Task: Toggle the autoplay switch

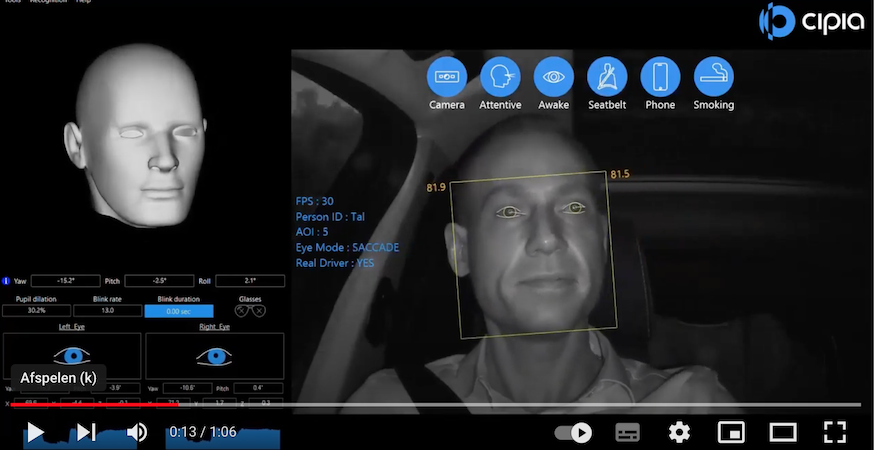Action: (573, 432)
